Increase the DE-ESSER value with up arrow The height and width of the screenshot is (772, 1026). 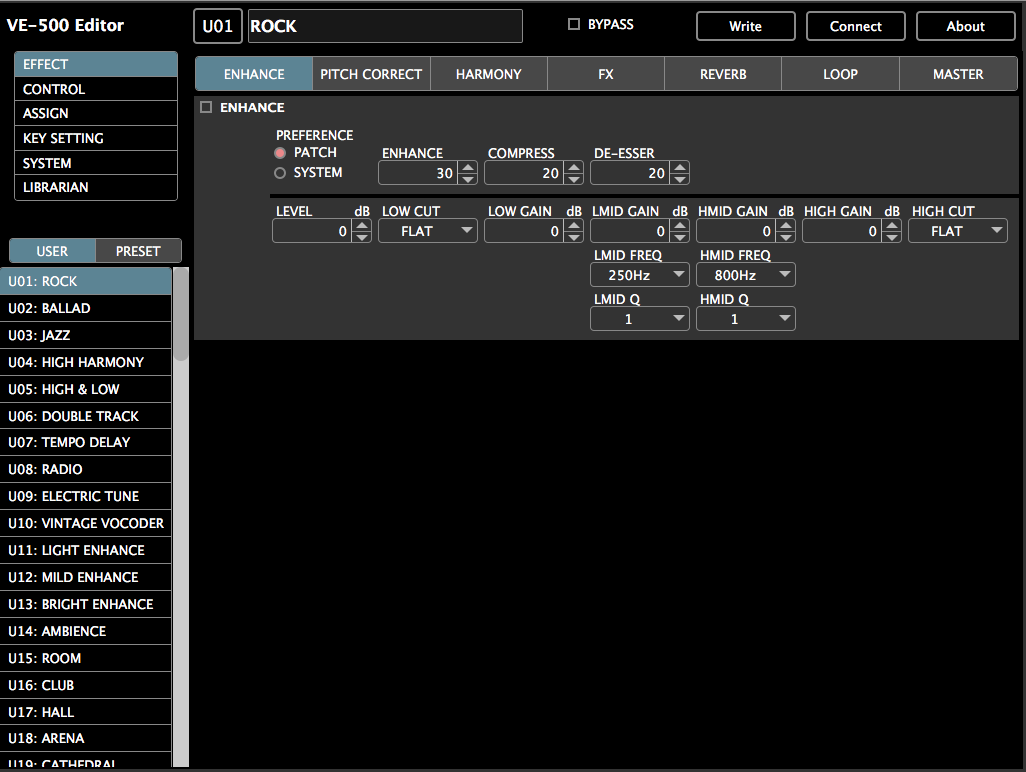(680, 167)
